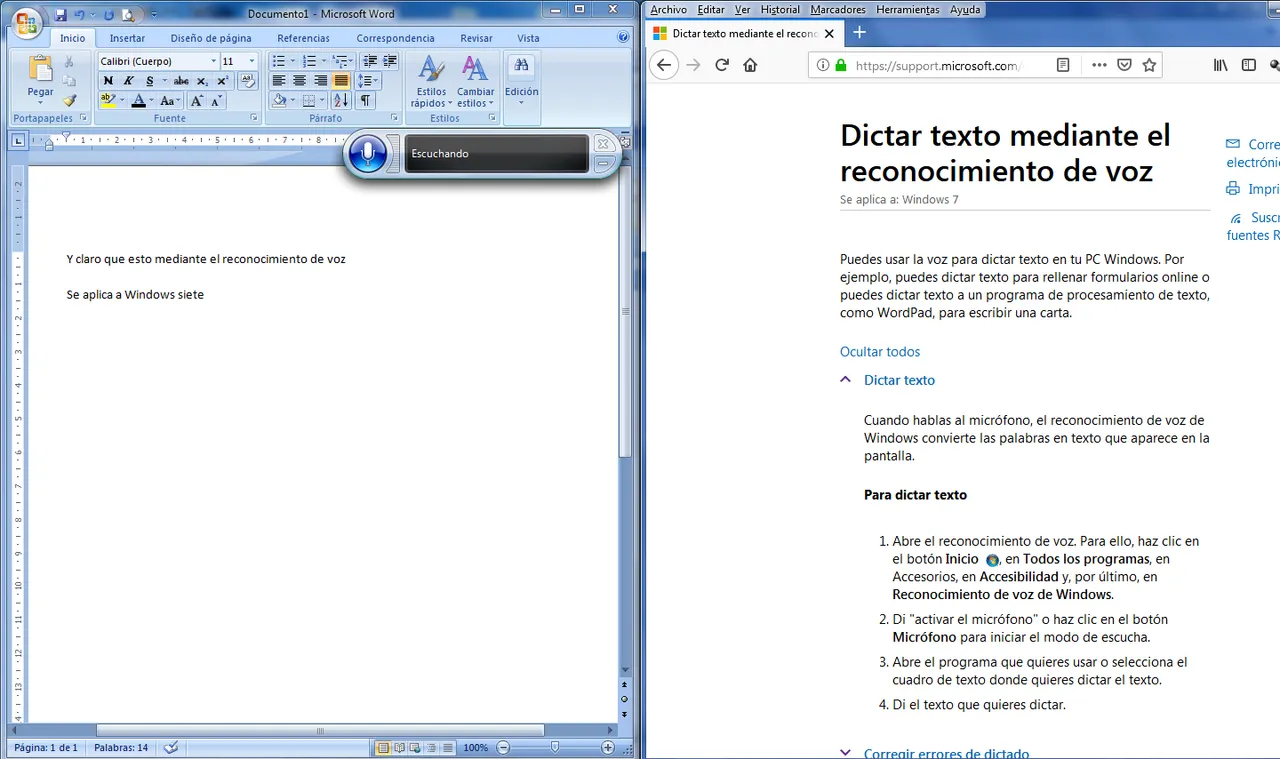Click the Ocultar todos link
1280x759 pixels.
[x=880, y=352]
